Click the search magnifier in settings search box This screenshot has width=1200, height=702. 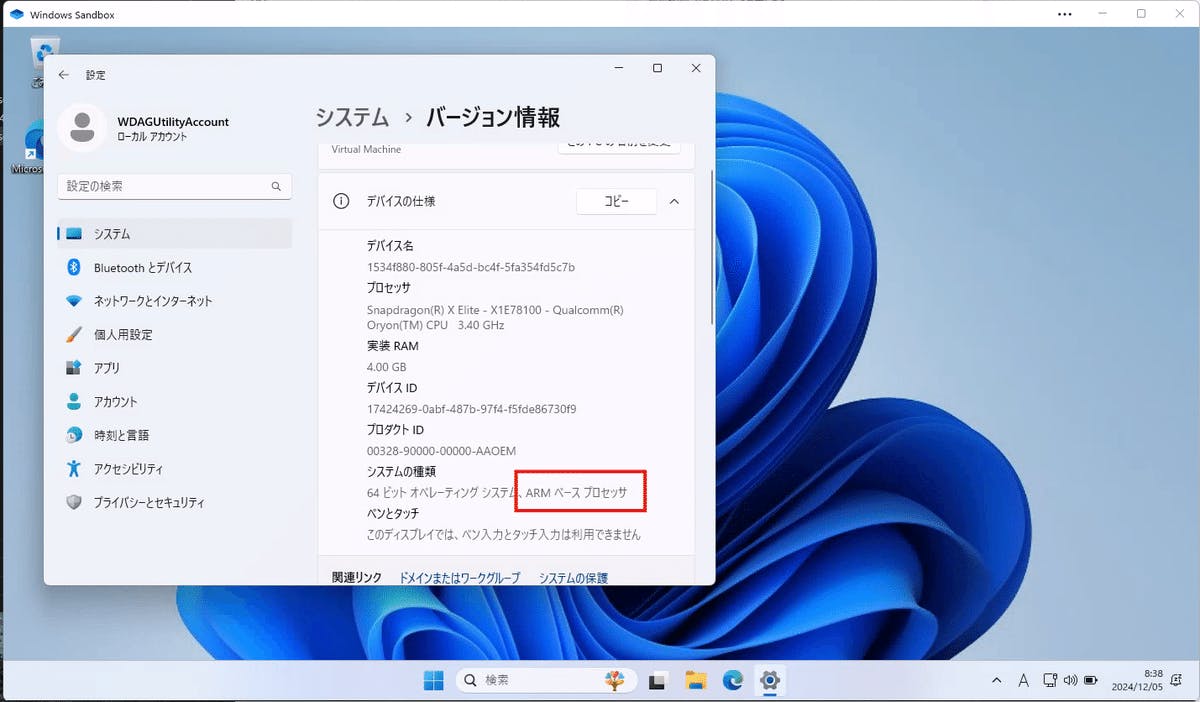pos(276,187)
